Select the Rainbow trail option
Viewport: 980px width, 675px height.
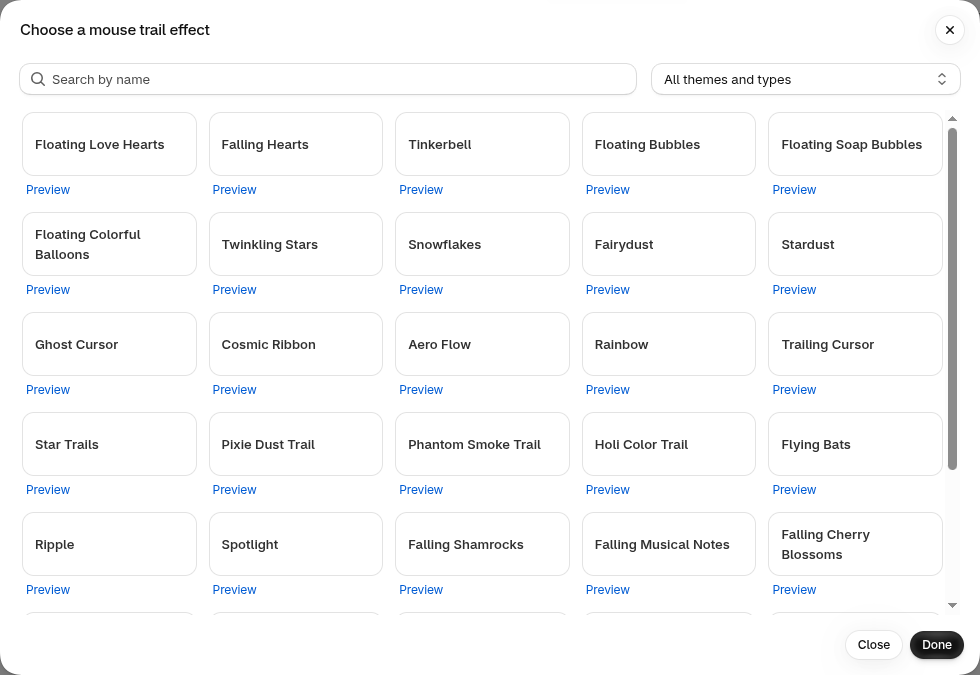point(669,344)
